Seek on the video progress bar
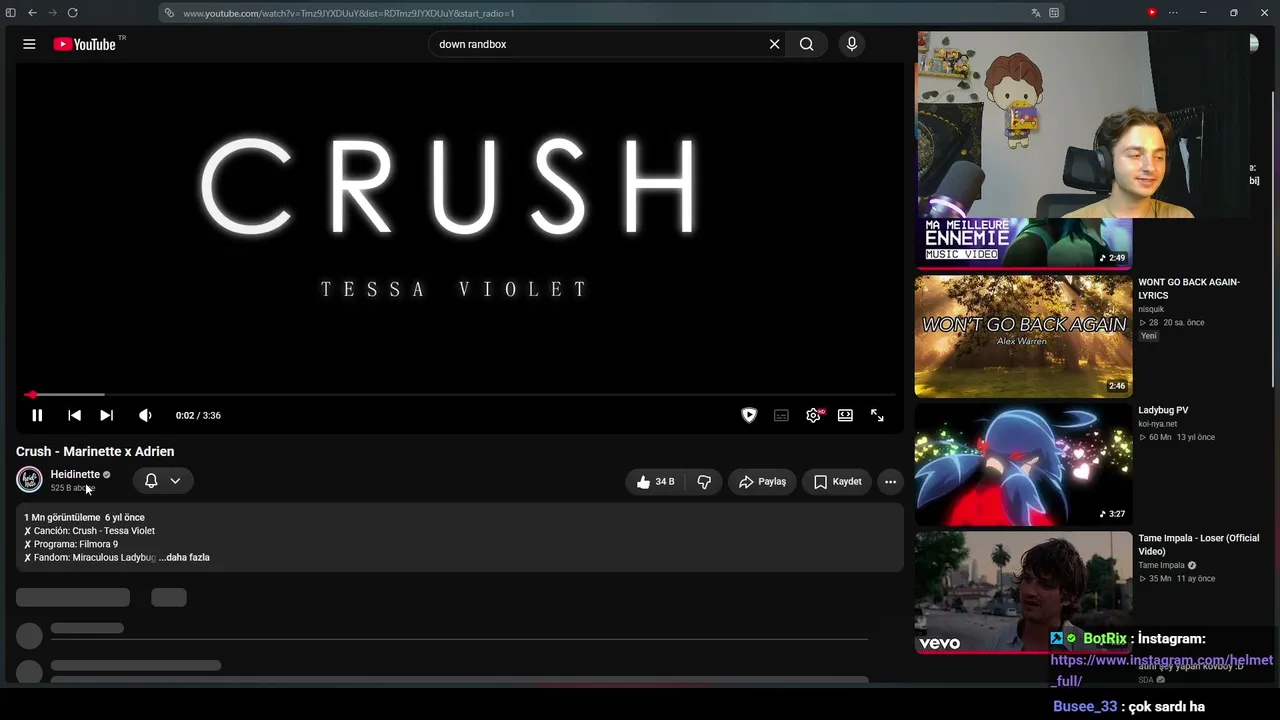The image size is (1280, 720). (460, 395)
